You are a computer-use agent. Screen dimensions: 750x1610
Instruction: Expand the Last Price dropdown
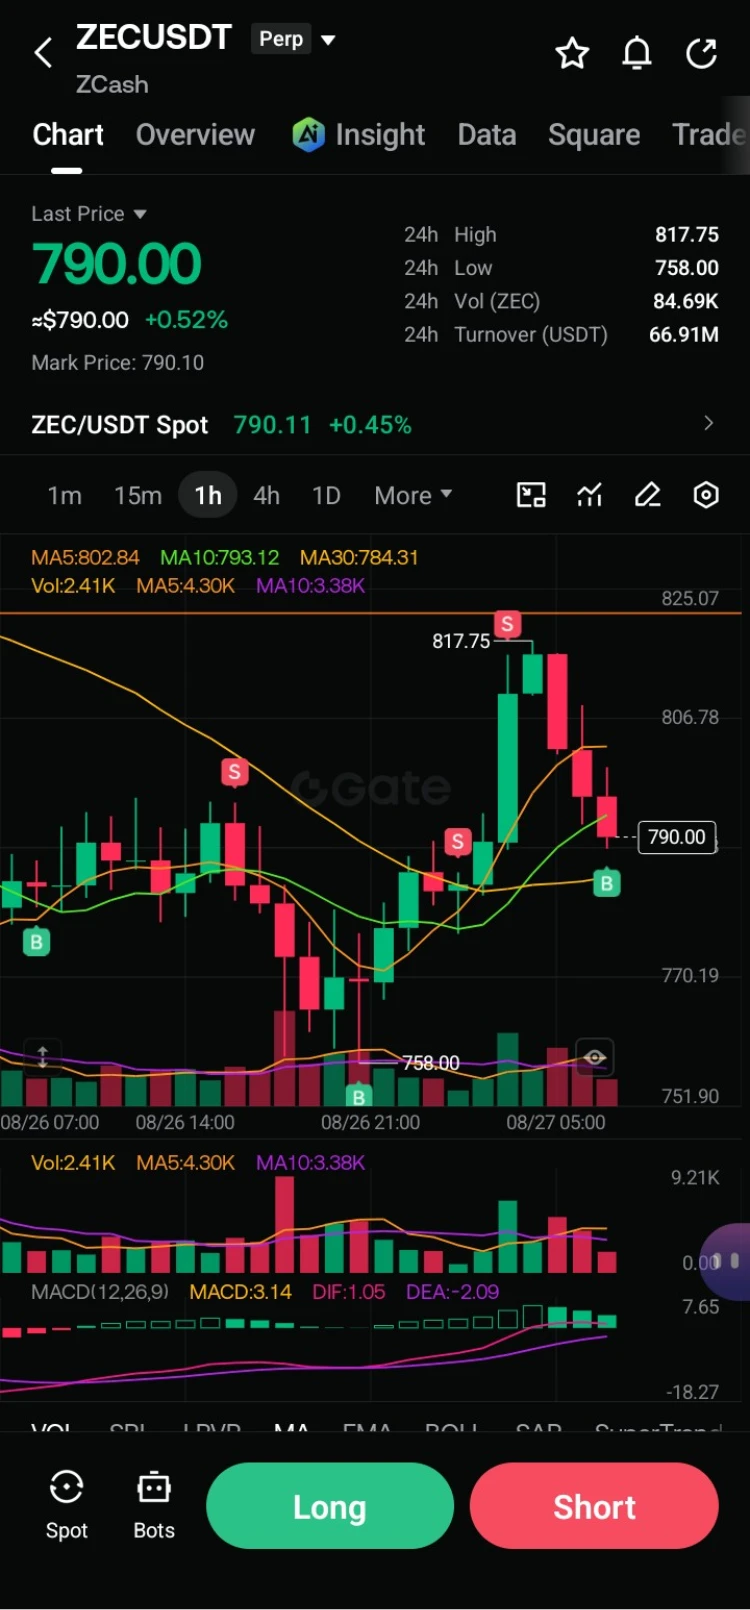[140, 214]
